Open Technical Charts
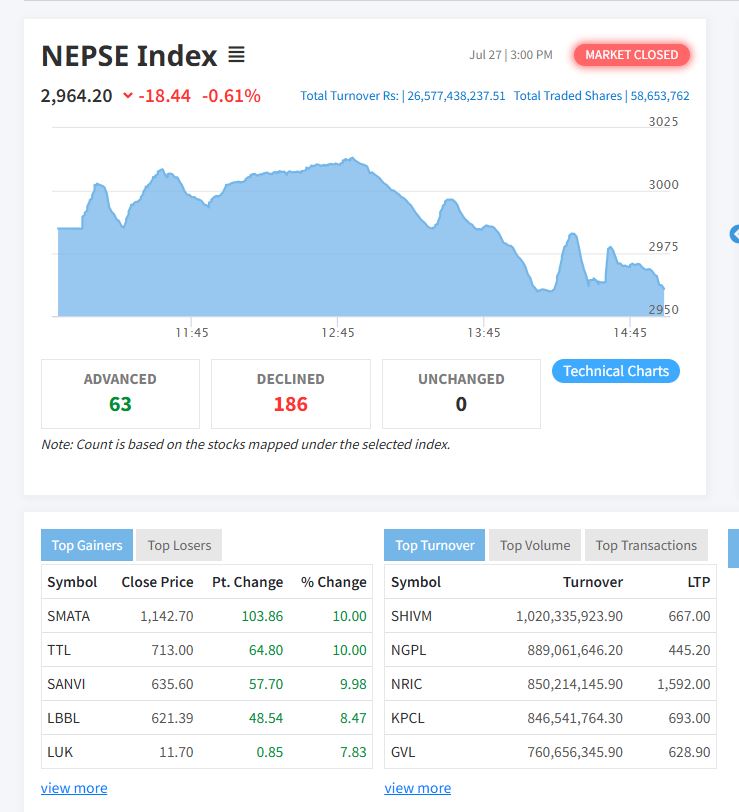Image resolution: width=739 pixels, height=812 pixels. tap(615, 371)
